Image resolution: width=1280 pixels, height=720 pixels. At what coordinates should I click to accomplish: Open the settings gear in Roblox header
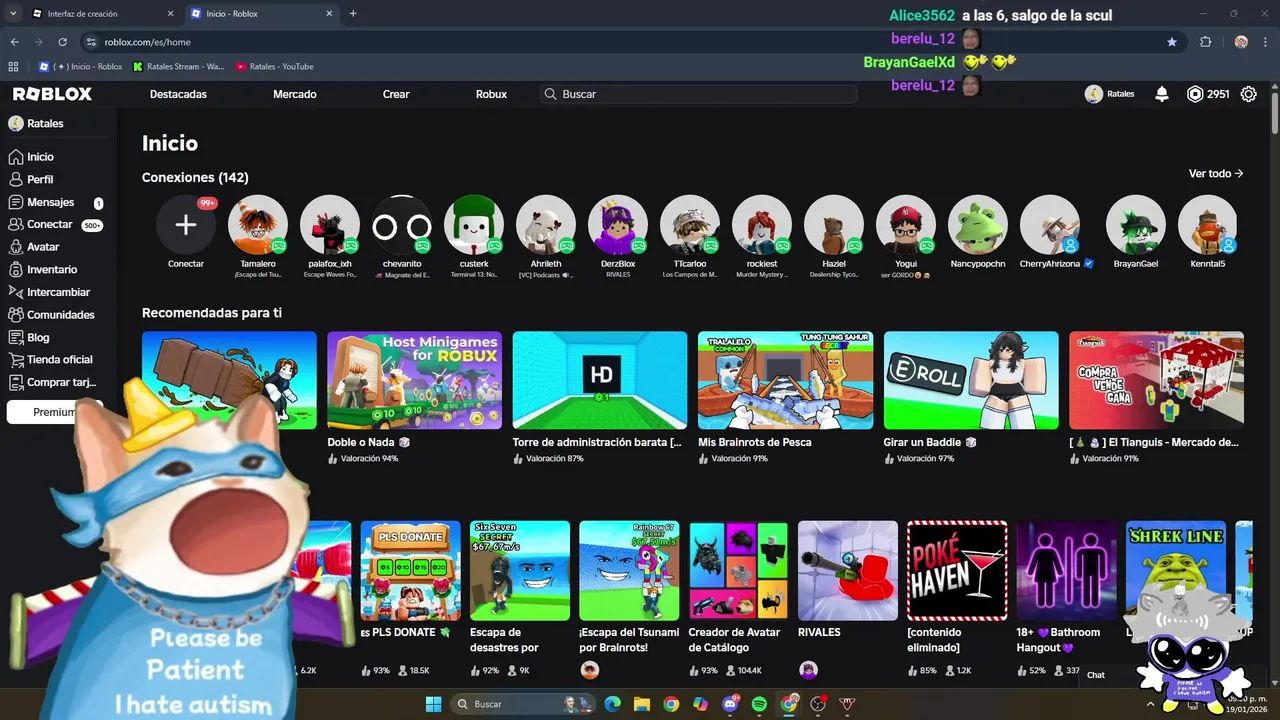pos(1249,94)
